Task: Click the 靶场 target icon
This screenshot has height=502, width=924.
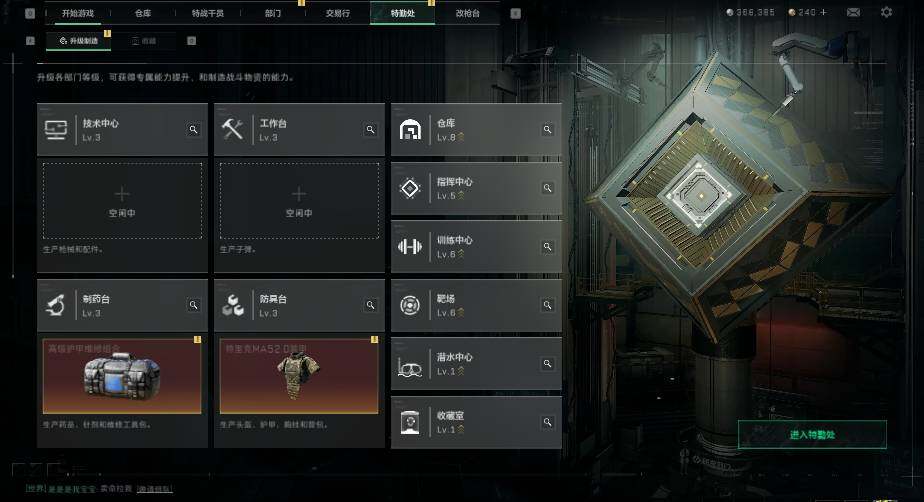Action: [x=410, y=305]
